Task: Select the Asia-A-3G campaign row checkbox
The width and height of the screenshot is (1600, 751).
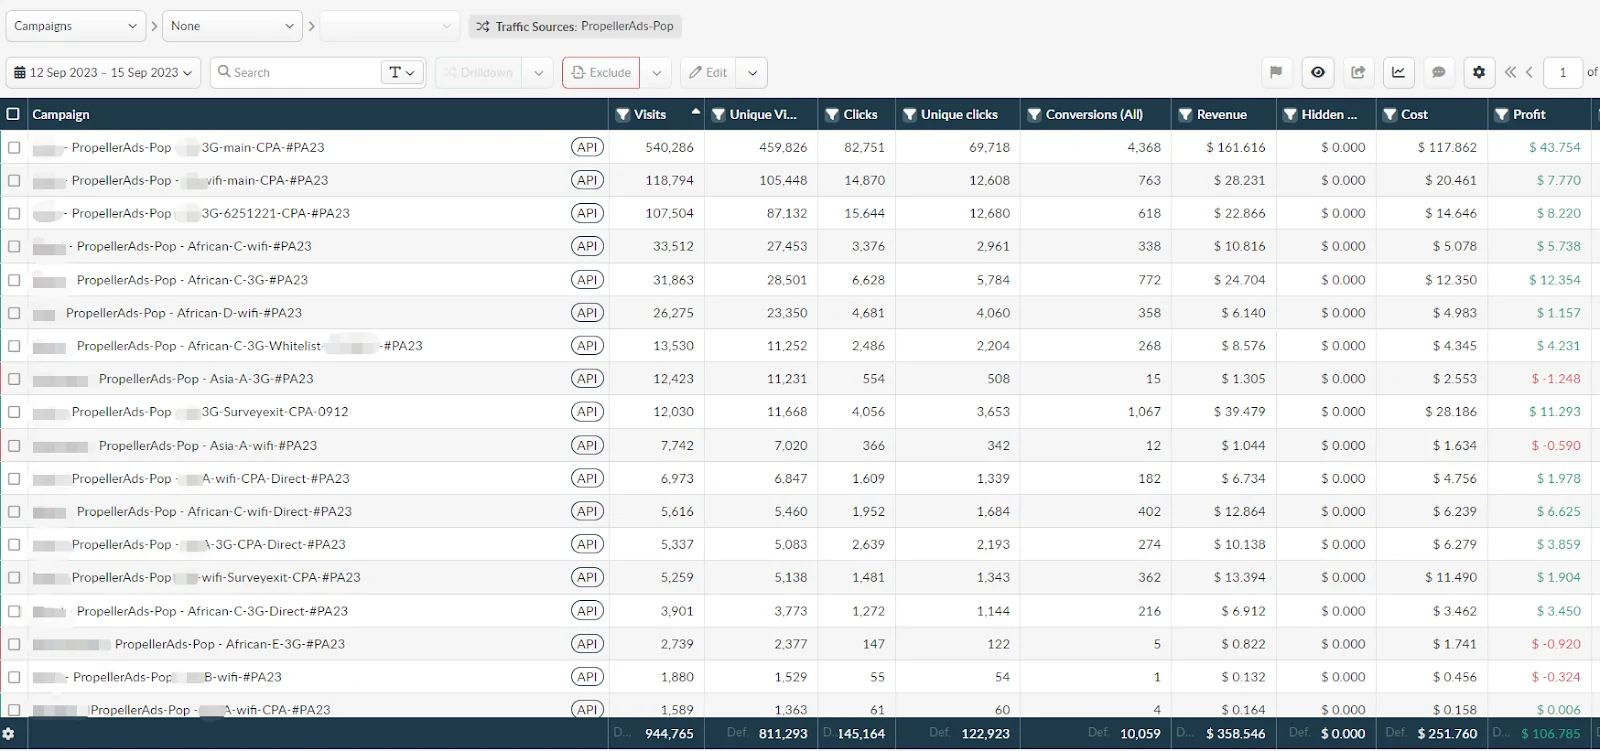Action: 14,379
